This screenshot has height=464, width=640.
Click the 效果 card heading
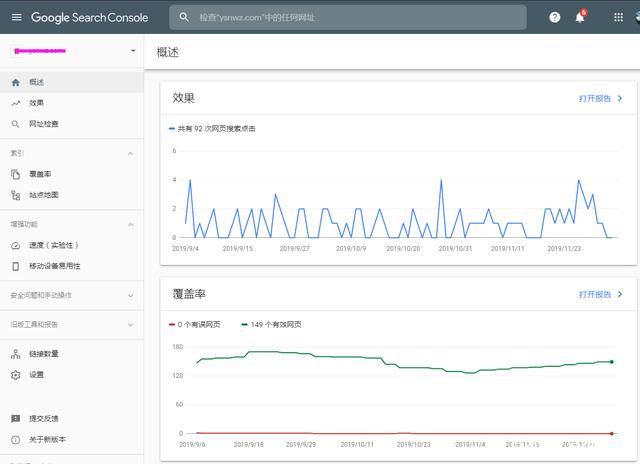point(183,98)
